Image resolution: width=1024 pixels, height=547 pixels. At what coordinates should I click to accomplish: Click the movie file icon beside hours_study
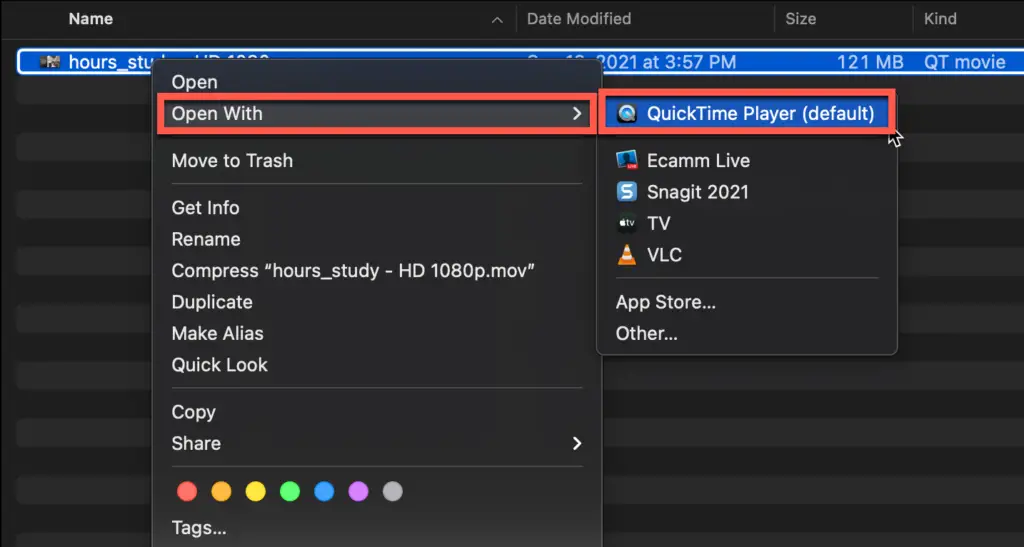click(50, 62)
